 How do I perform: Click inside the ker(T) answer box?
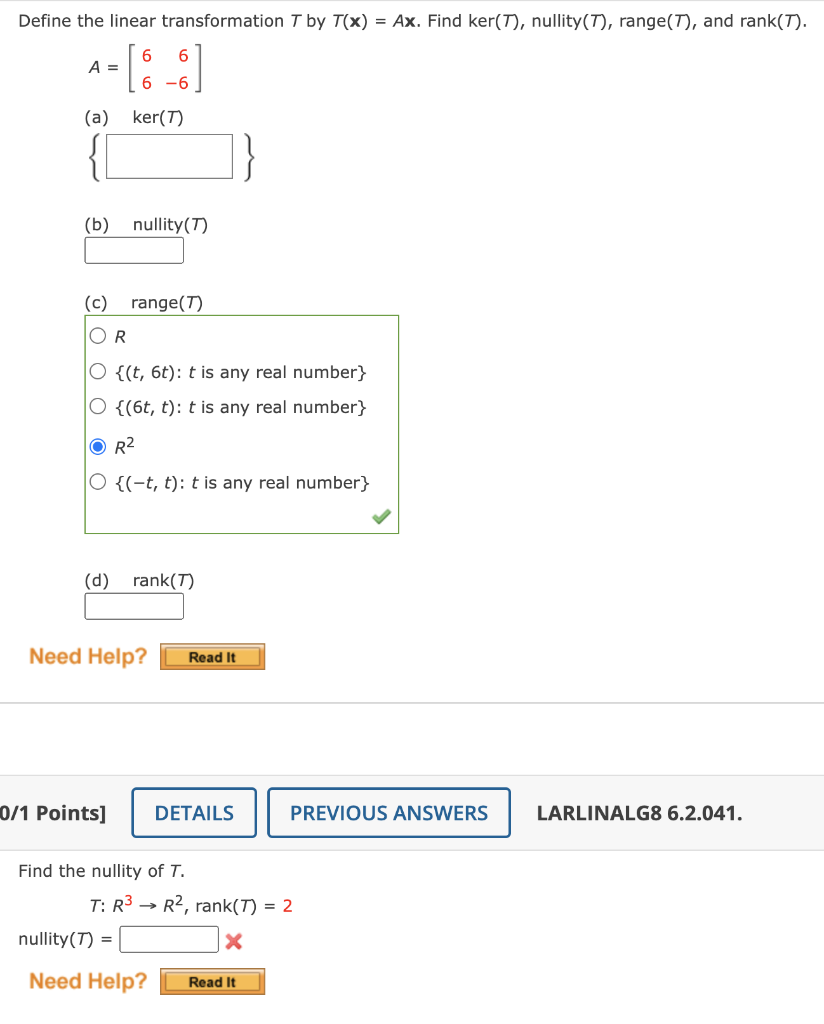pyautogui.click(x=168, y=156)
